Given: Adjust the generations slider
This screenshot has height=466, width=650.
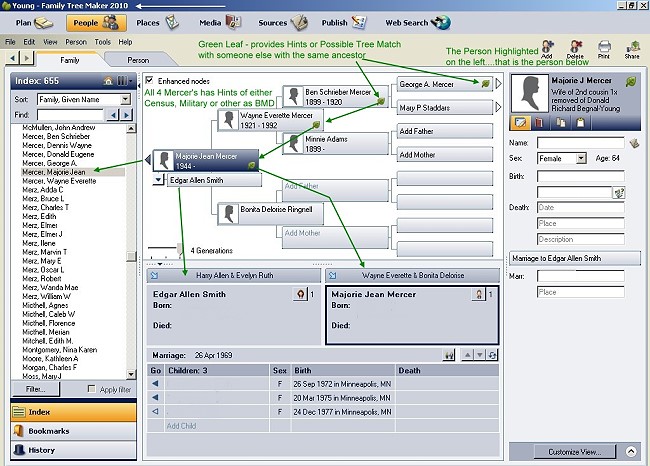Looking at the screenshot, I should click(x=179, y=248).
